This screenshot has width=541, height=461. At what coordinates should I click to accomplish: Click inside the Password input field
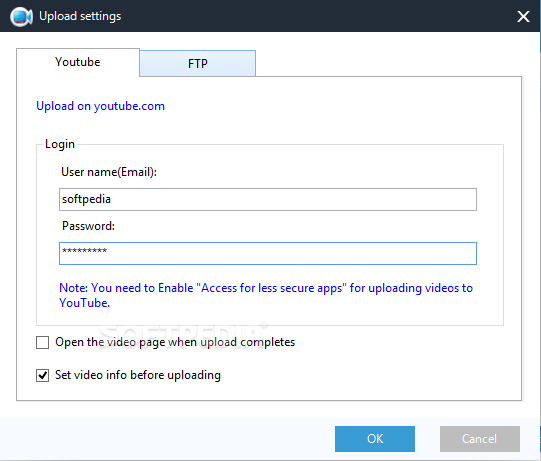pos(268,254)
